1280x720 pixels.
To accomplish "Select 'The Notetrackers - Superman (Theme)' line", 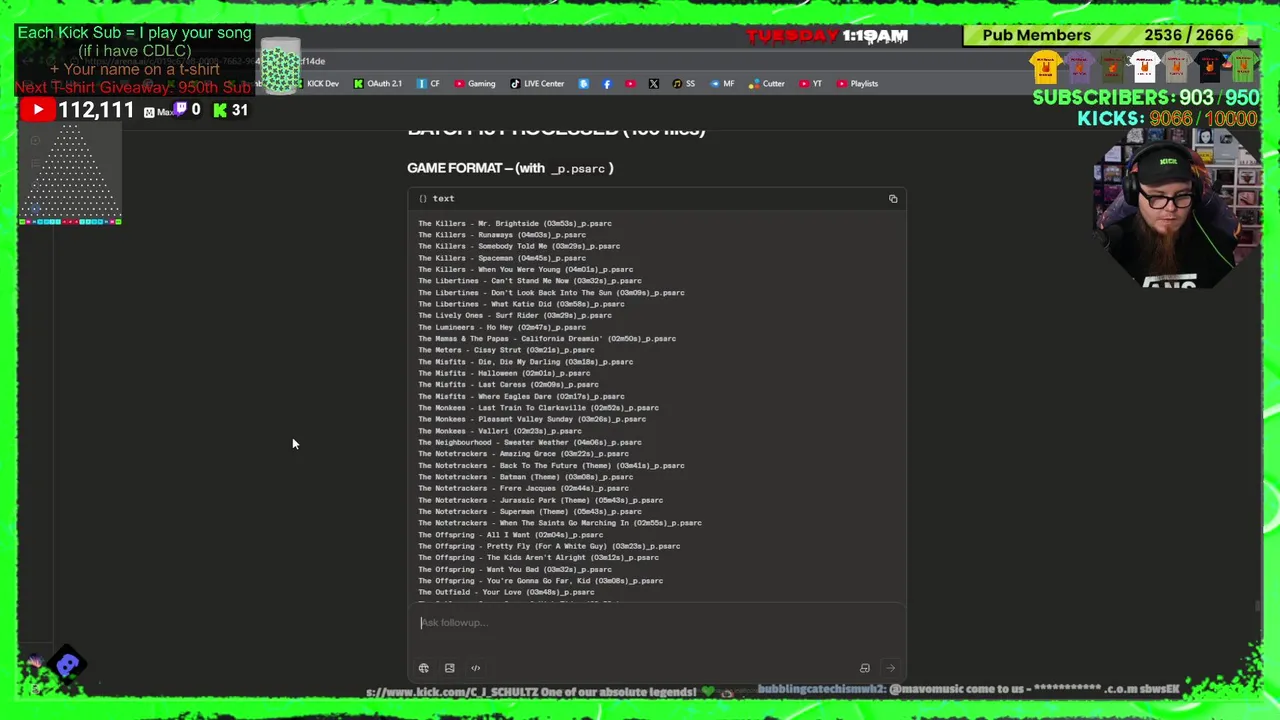I will point(530,512).
